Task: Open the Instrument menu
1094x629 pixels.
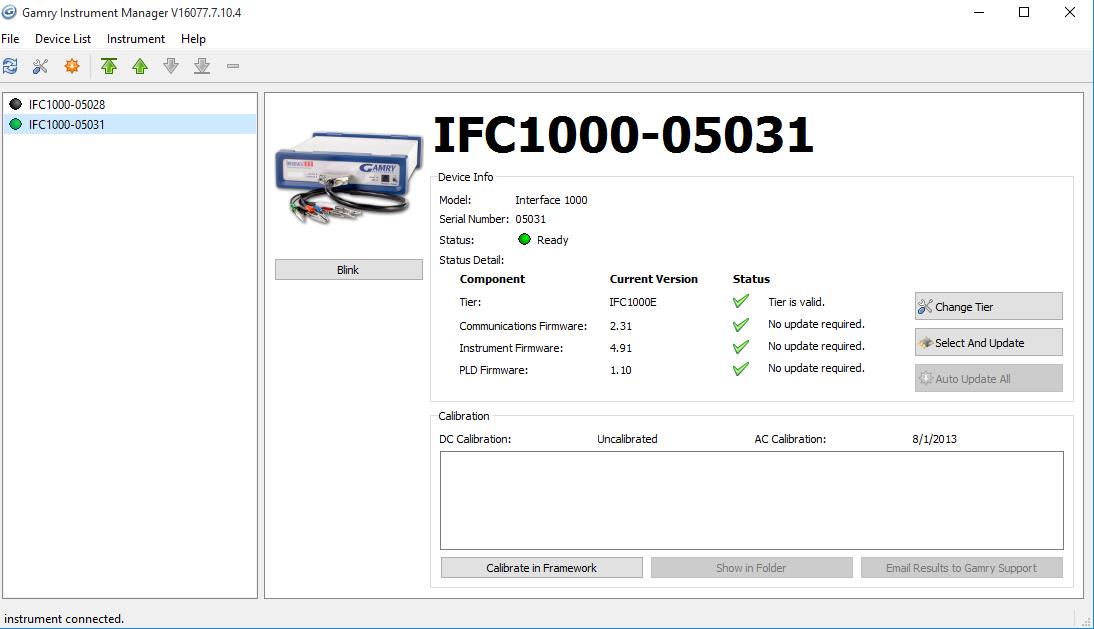Action: (x=136, y=39)
